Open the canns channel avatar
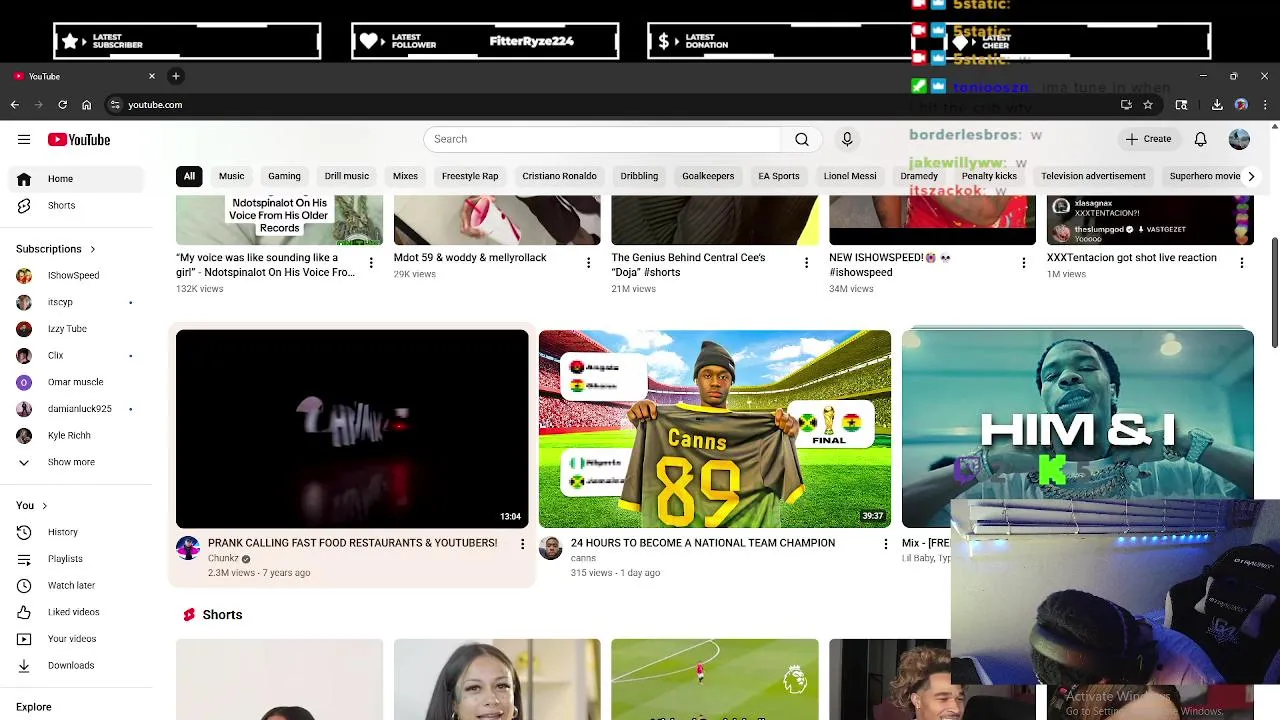1280x720 pixels. 551,547
